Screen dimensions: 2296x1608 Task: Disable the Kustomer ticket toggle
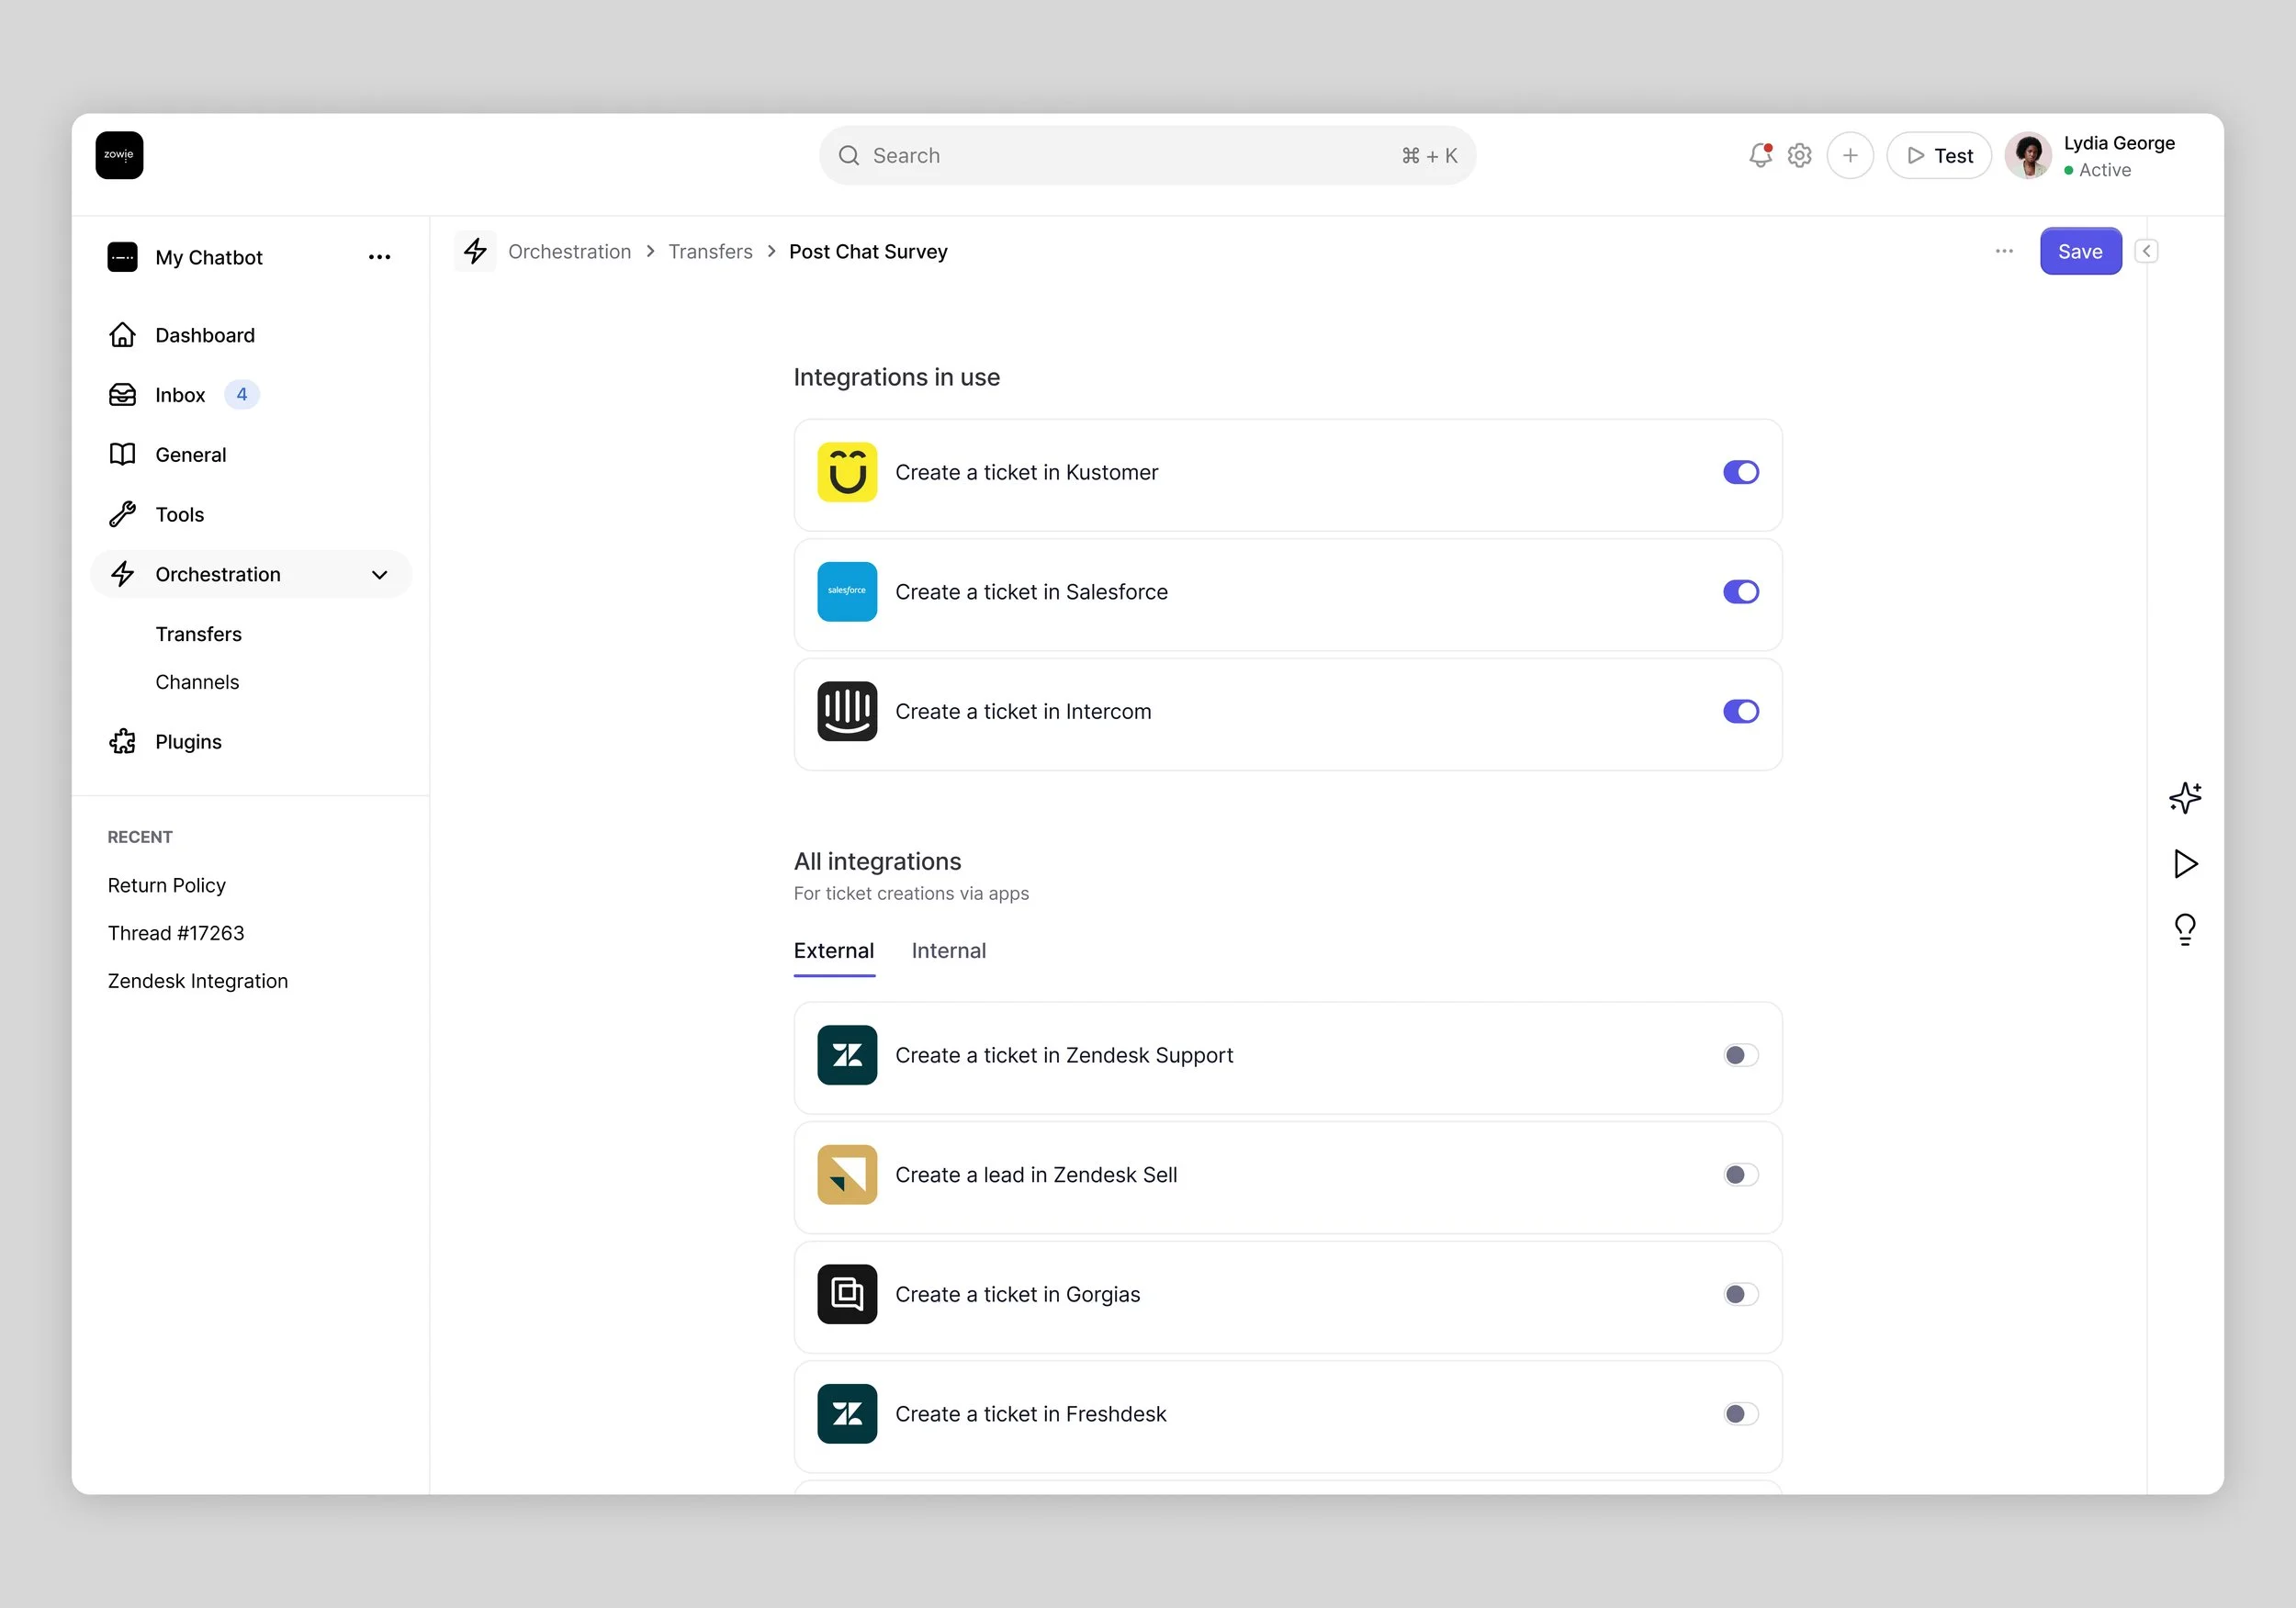tap(1740, 472)
